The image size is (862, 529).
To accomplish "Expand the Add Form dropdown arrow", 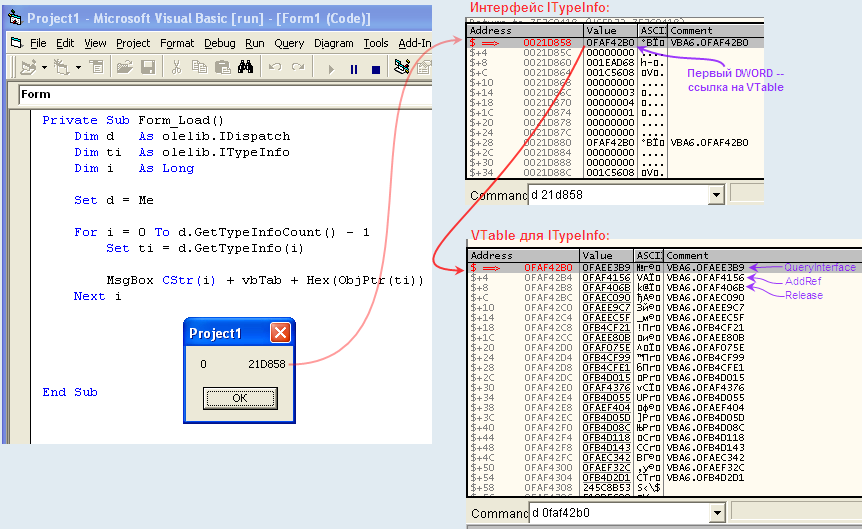I will pyautogui.click(x=77, y=68).
